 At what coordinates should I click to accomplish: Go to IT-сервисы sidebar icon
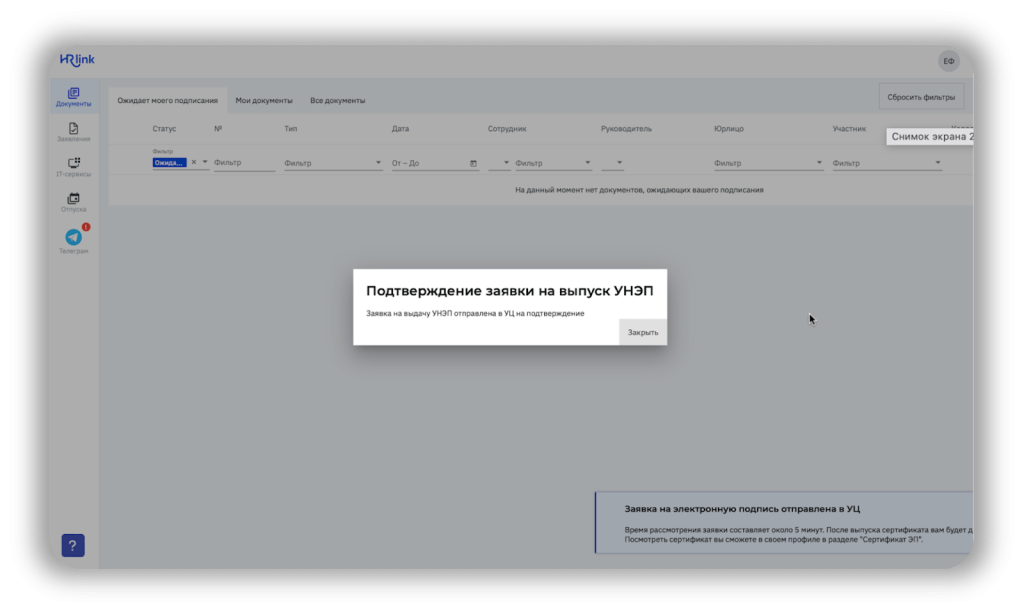coord(73,167)
